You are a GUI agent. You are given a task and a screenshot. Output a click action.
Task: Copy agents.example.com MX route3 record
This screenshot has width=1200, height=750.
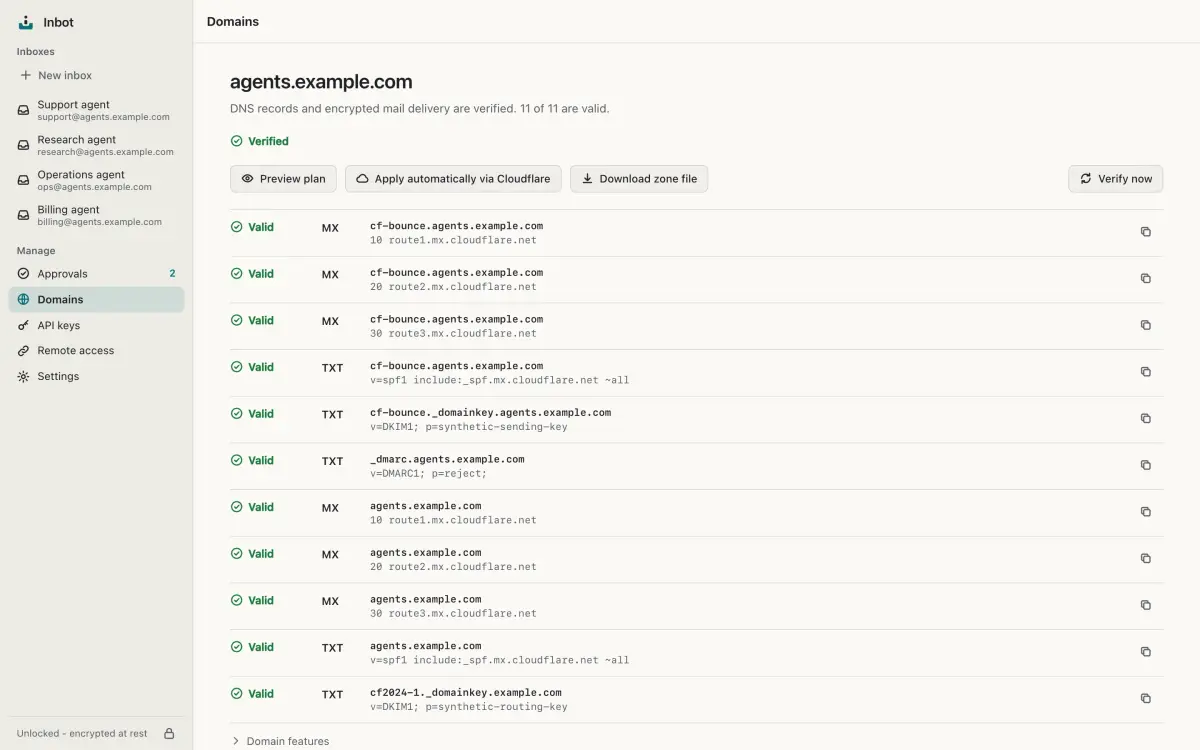(x=1146, y=605)
